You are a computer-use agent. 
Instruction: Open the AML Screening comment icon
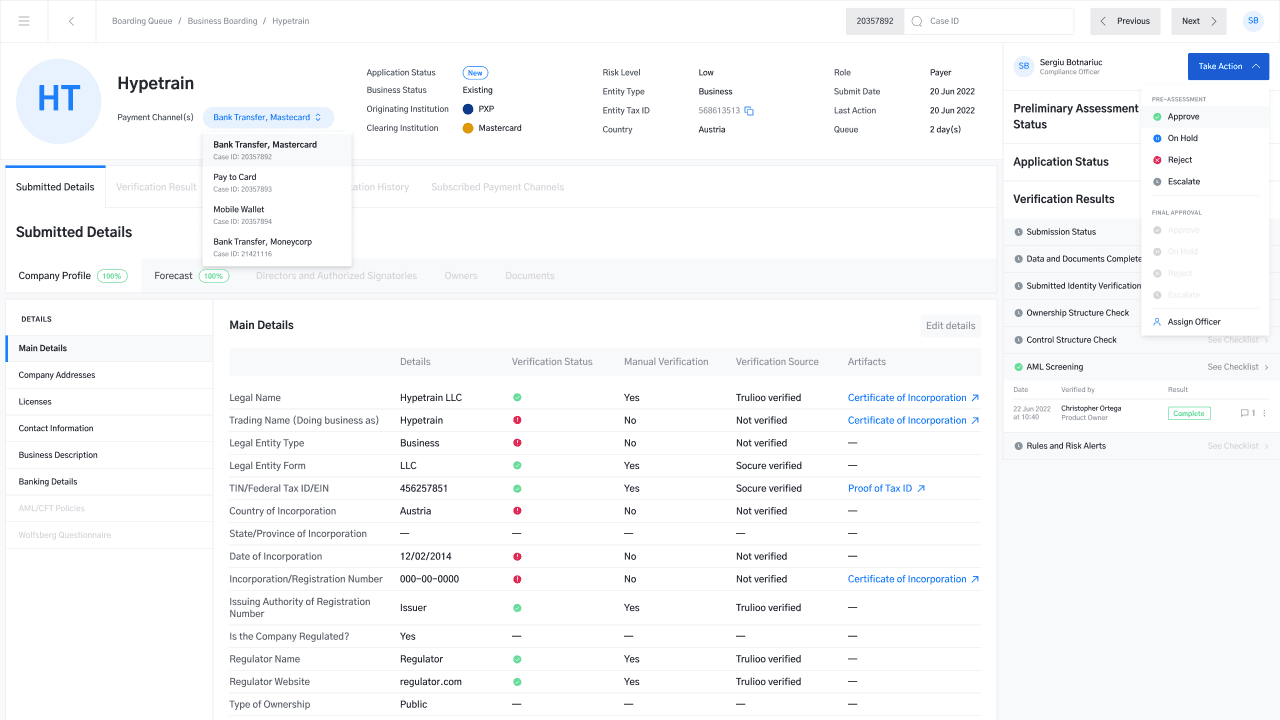coord(1246,413)
